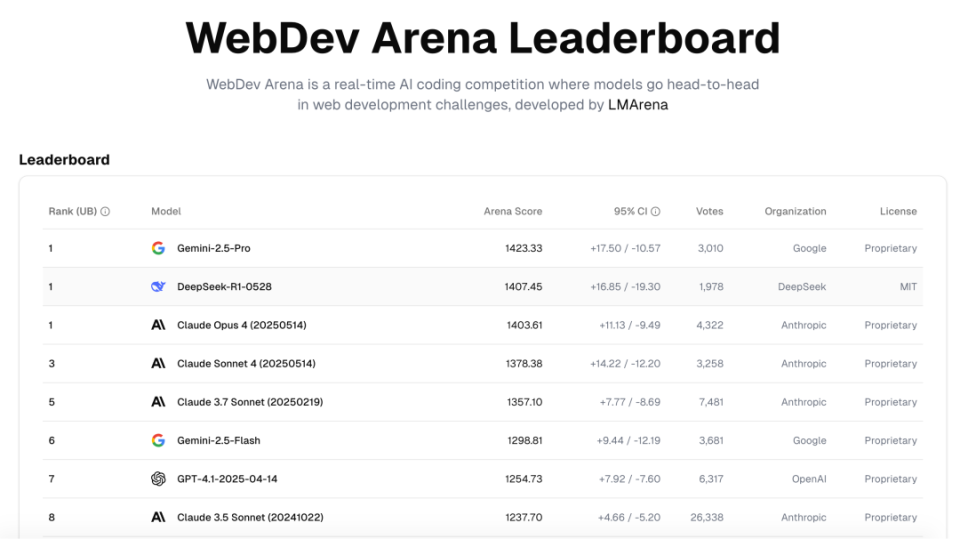Select the Claude 3.7 Sonnet (20250219) row
Image resolution: width=960 pixels, height=539 pixels.
point(482,402)
